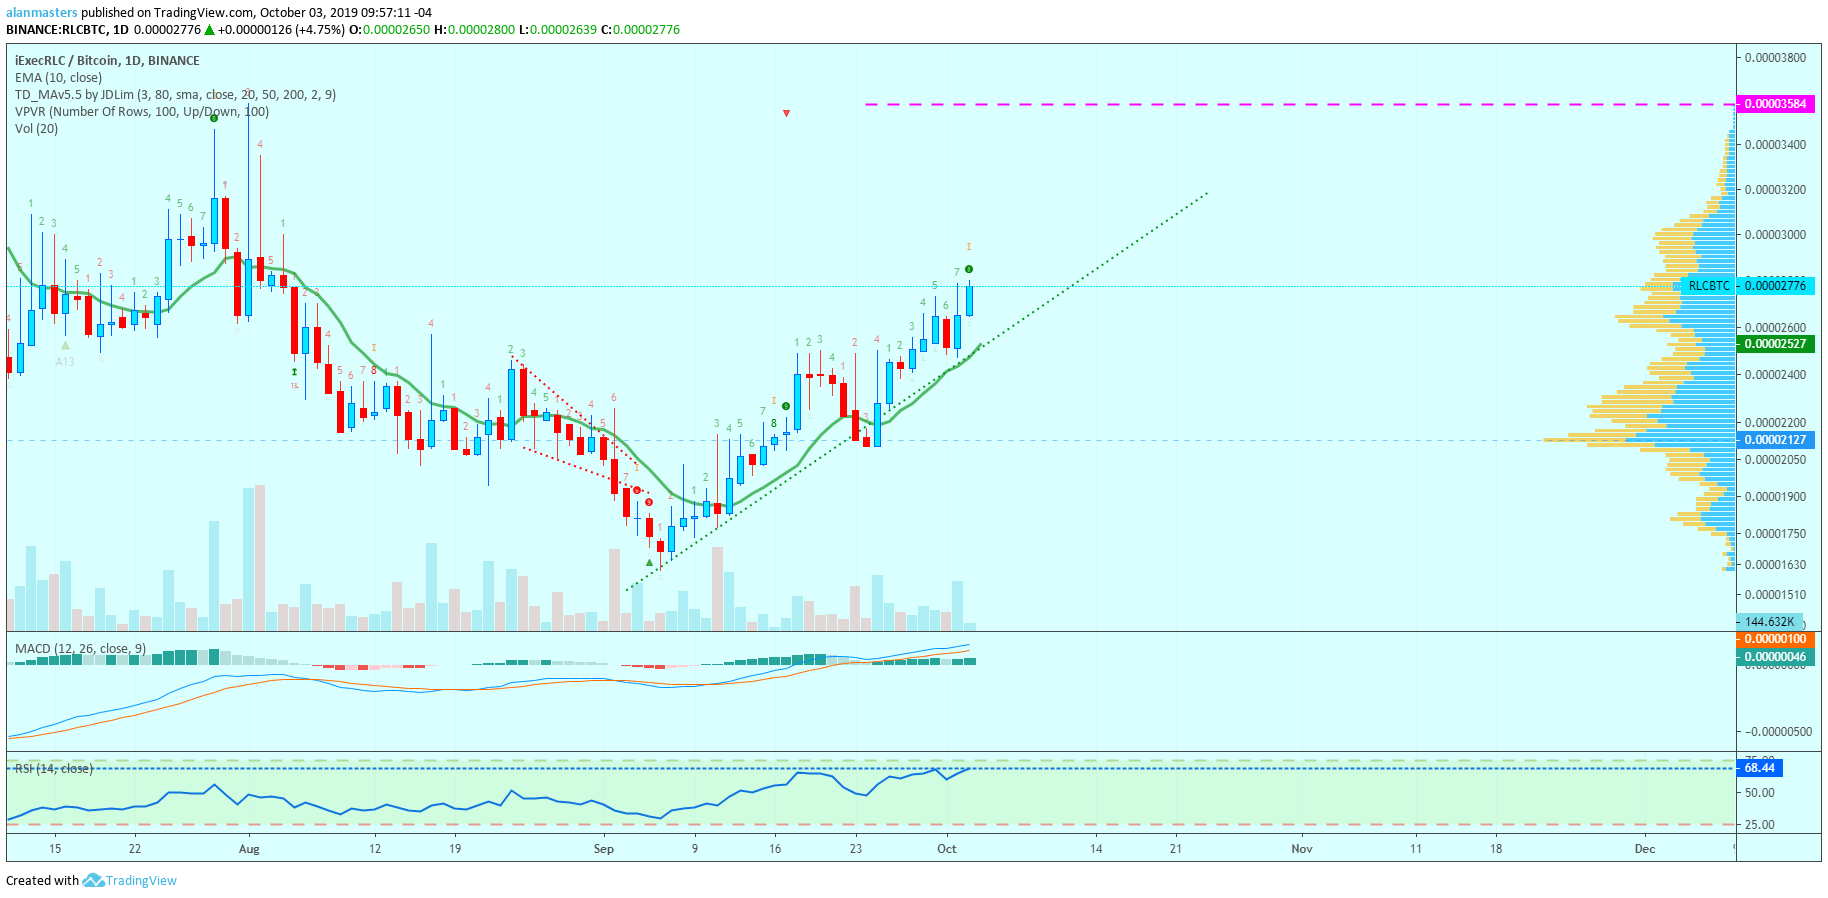
Task: Select the EMA (10, close) indicator label
Action: [58, 78]
